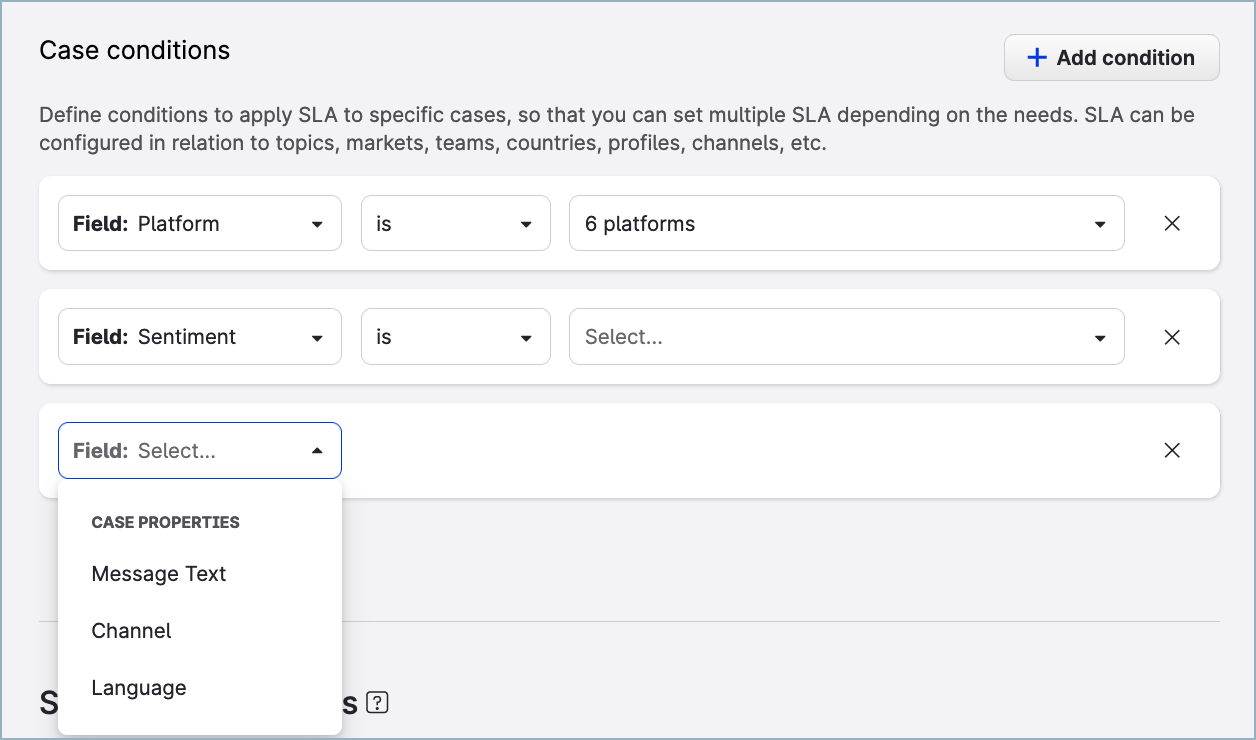
Task: Remove the empty third condition row
Action: 1172,450
